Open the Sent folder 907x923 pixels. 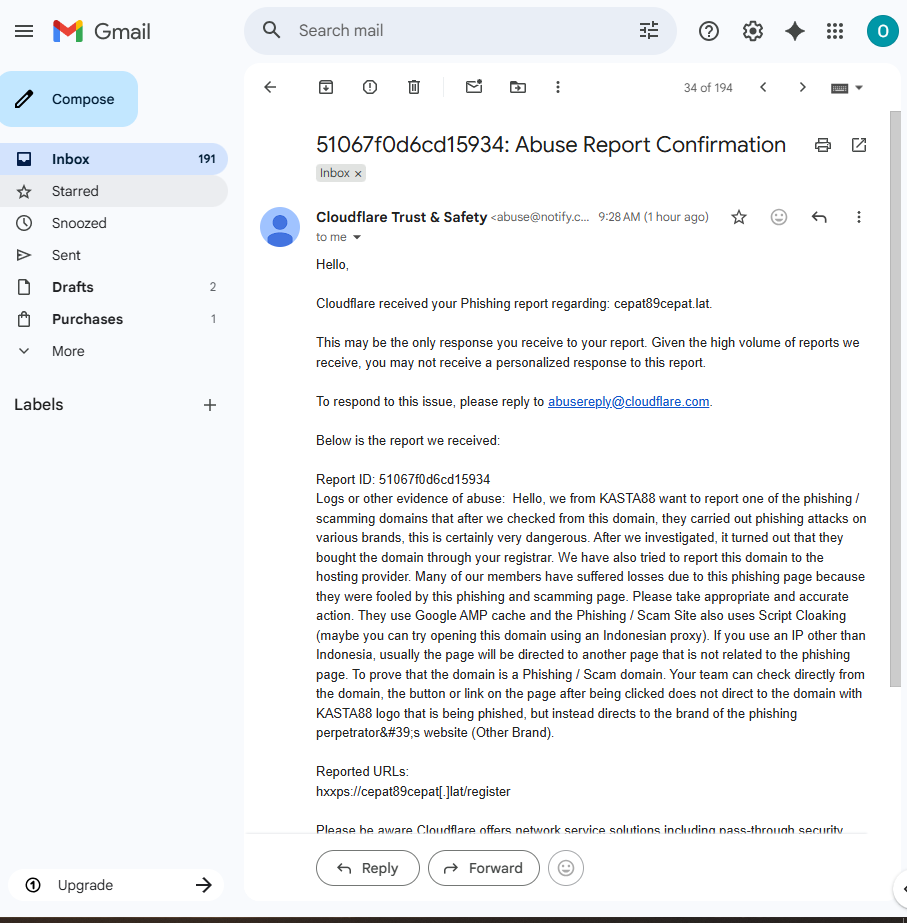point(114,255)
